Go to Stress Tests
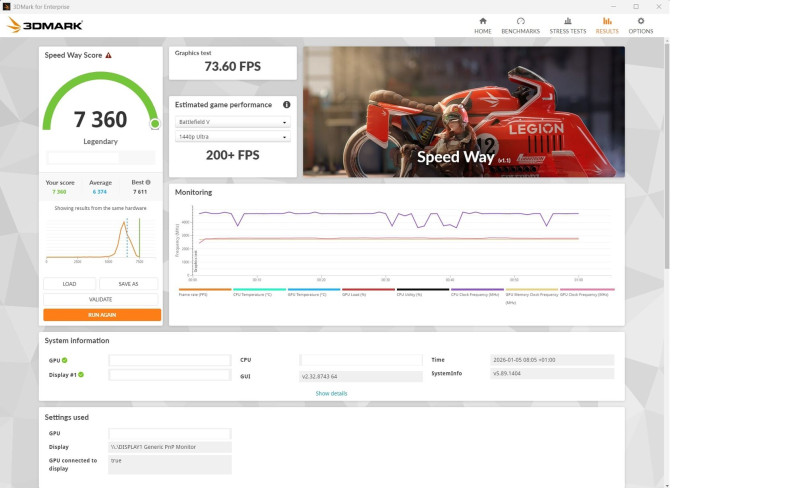800x488 pixels. (x=567, y=26)
